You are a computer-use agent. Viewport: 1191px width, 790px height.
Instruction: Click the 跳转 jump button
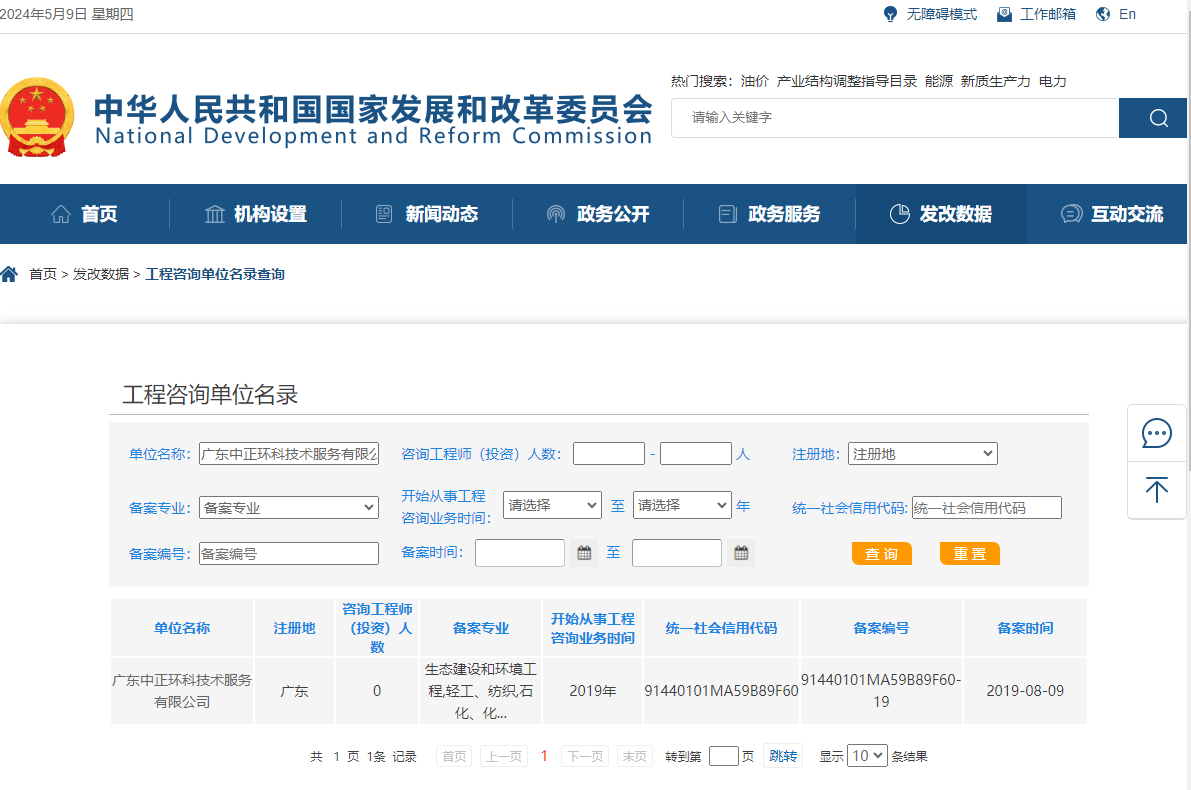[x=783, y=756]
